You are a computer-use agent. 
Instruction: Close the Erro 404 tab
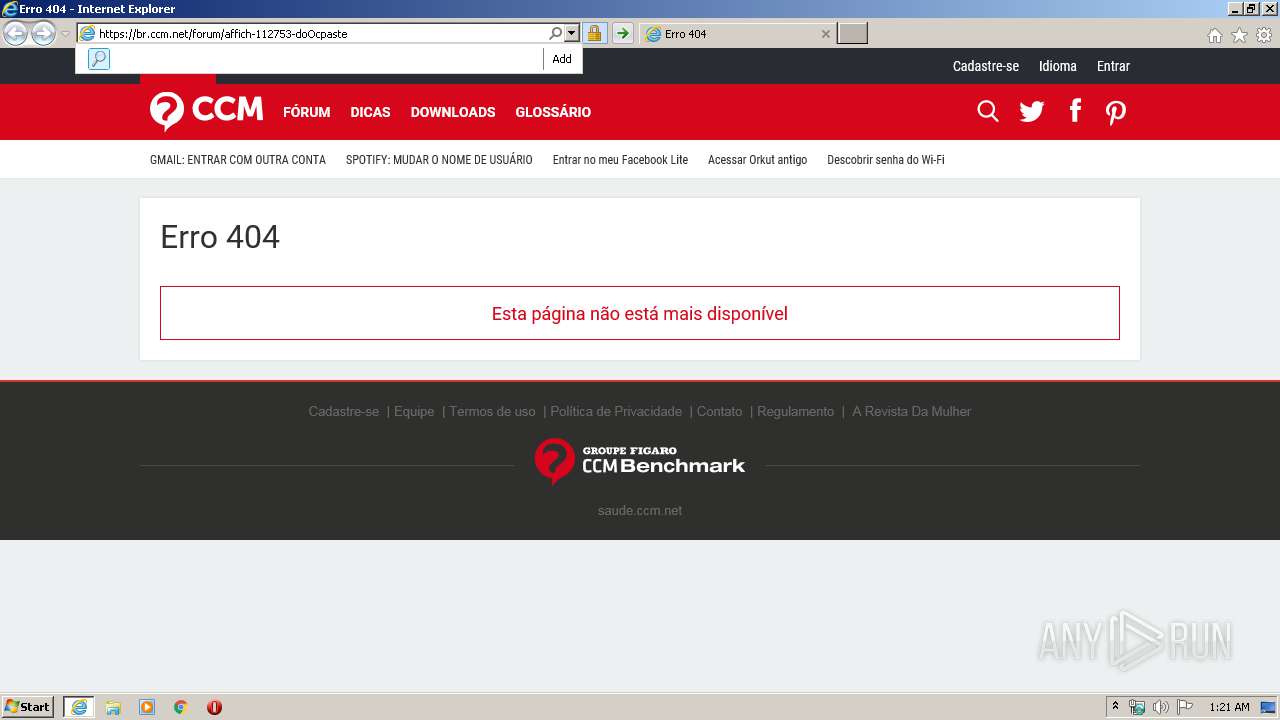[825, 34]
